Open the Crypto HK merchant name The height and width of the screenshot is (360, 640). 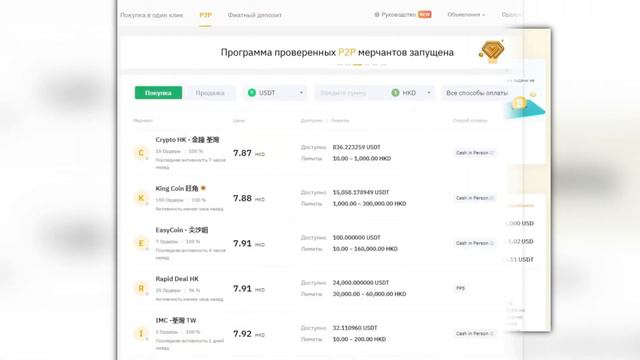coord(187,140)
